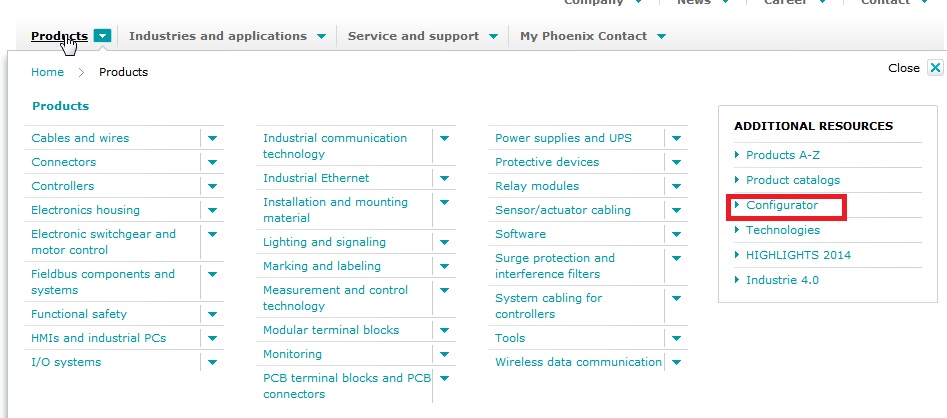Expand the Relay modules arrow
This screenshot has width=947, height=418.
[x=677, y=186]
